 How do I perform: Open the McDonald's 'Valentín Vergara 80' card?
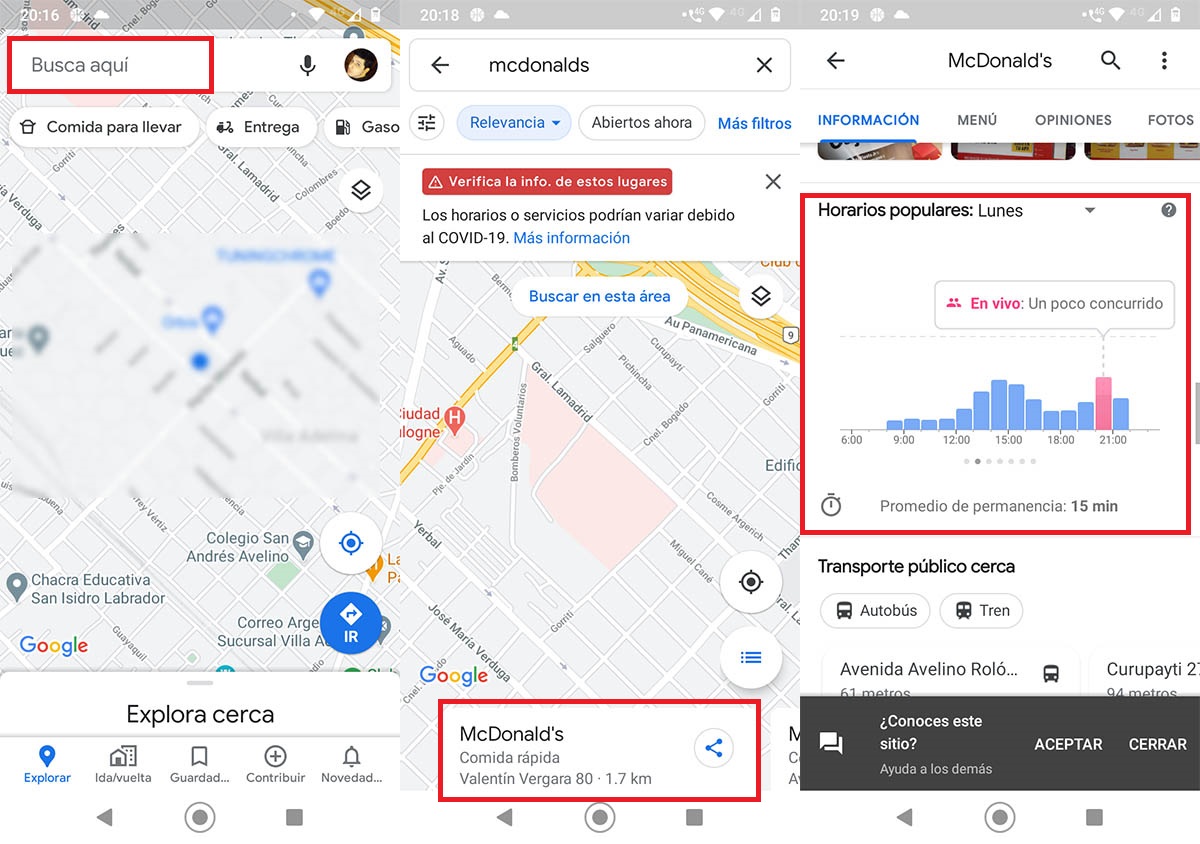click(x=599, y=750)
